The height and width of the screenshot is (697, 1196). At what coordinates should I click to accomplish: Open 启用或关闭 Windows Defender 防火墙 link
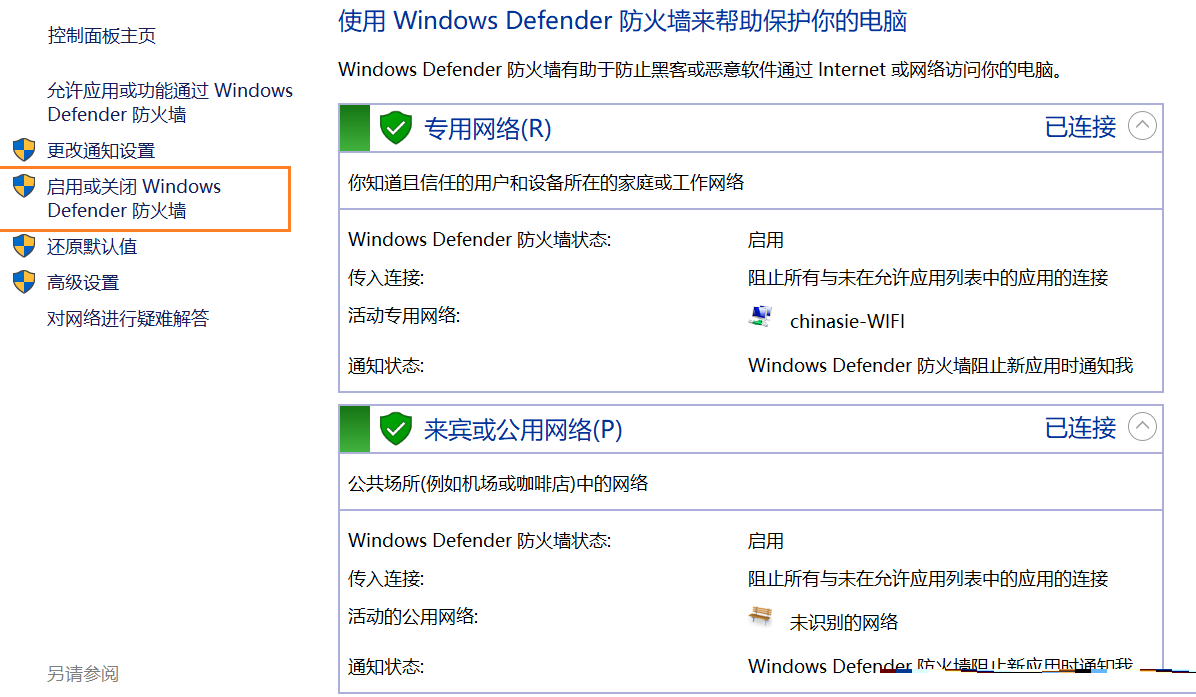(x=134, y=198)
